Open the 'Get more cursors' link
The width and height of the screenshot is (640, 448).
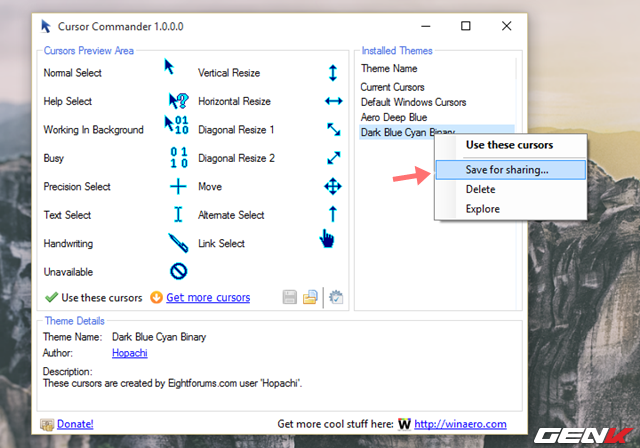pos(207,297)
